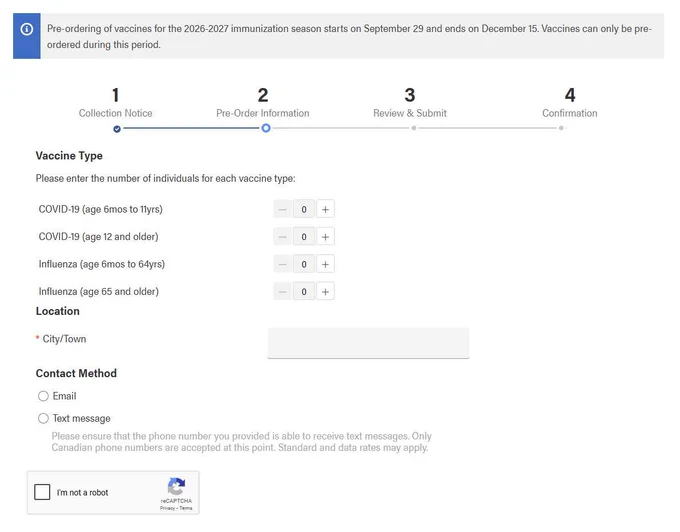Click the City/Town input field
The image size is (680, 532).
[368, 343]
